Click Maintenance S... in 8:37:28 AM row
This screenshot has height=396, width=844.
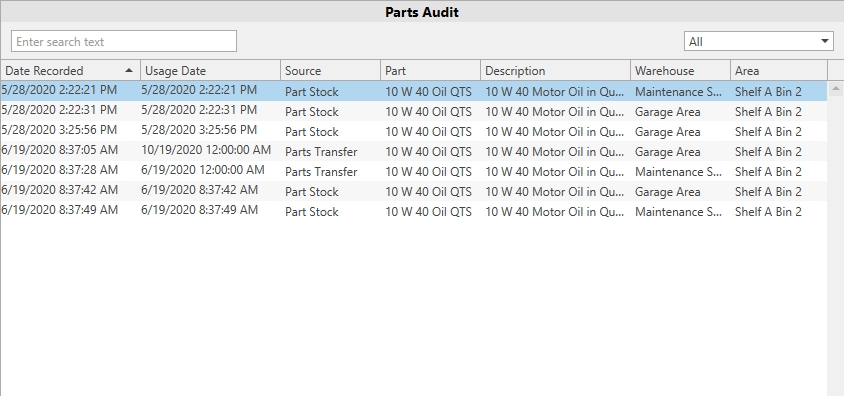[x=678, y=172]
